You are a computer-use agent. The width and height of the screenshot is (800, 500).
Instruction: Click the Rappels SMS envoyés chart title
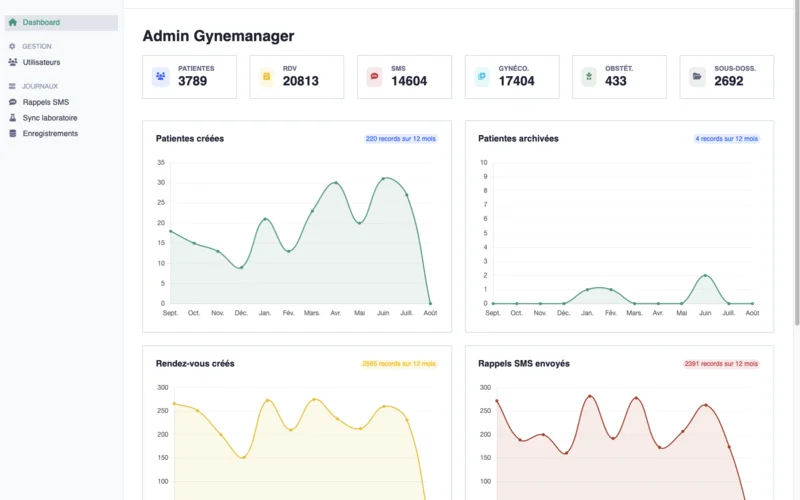[x=524, y=364]
